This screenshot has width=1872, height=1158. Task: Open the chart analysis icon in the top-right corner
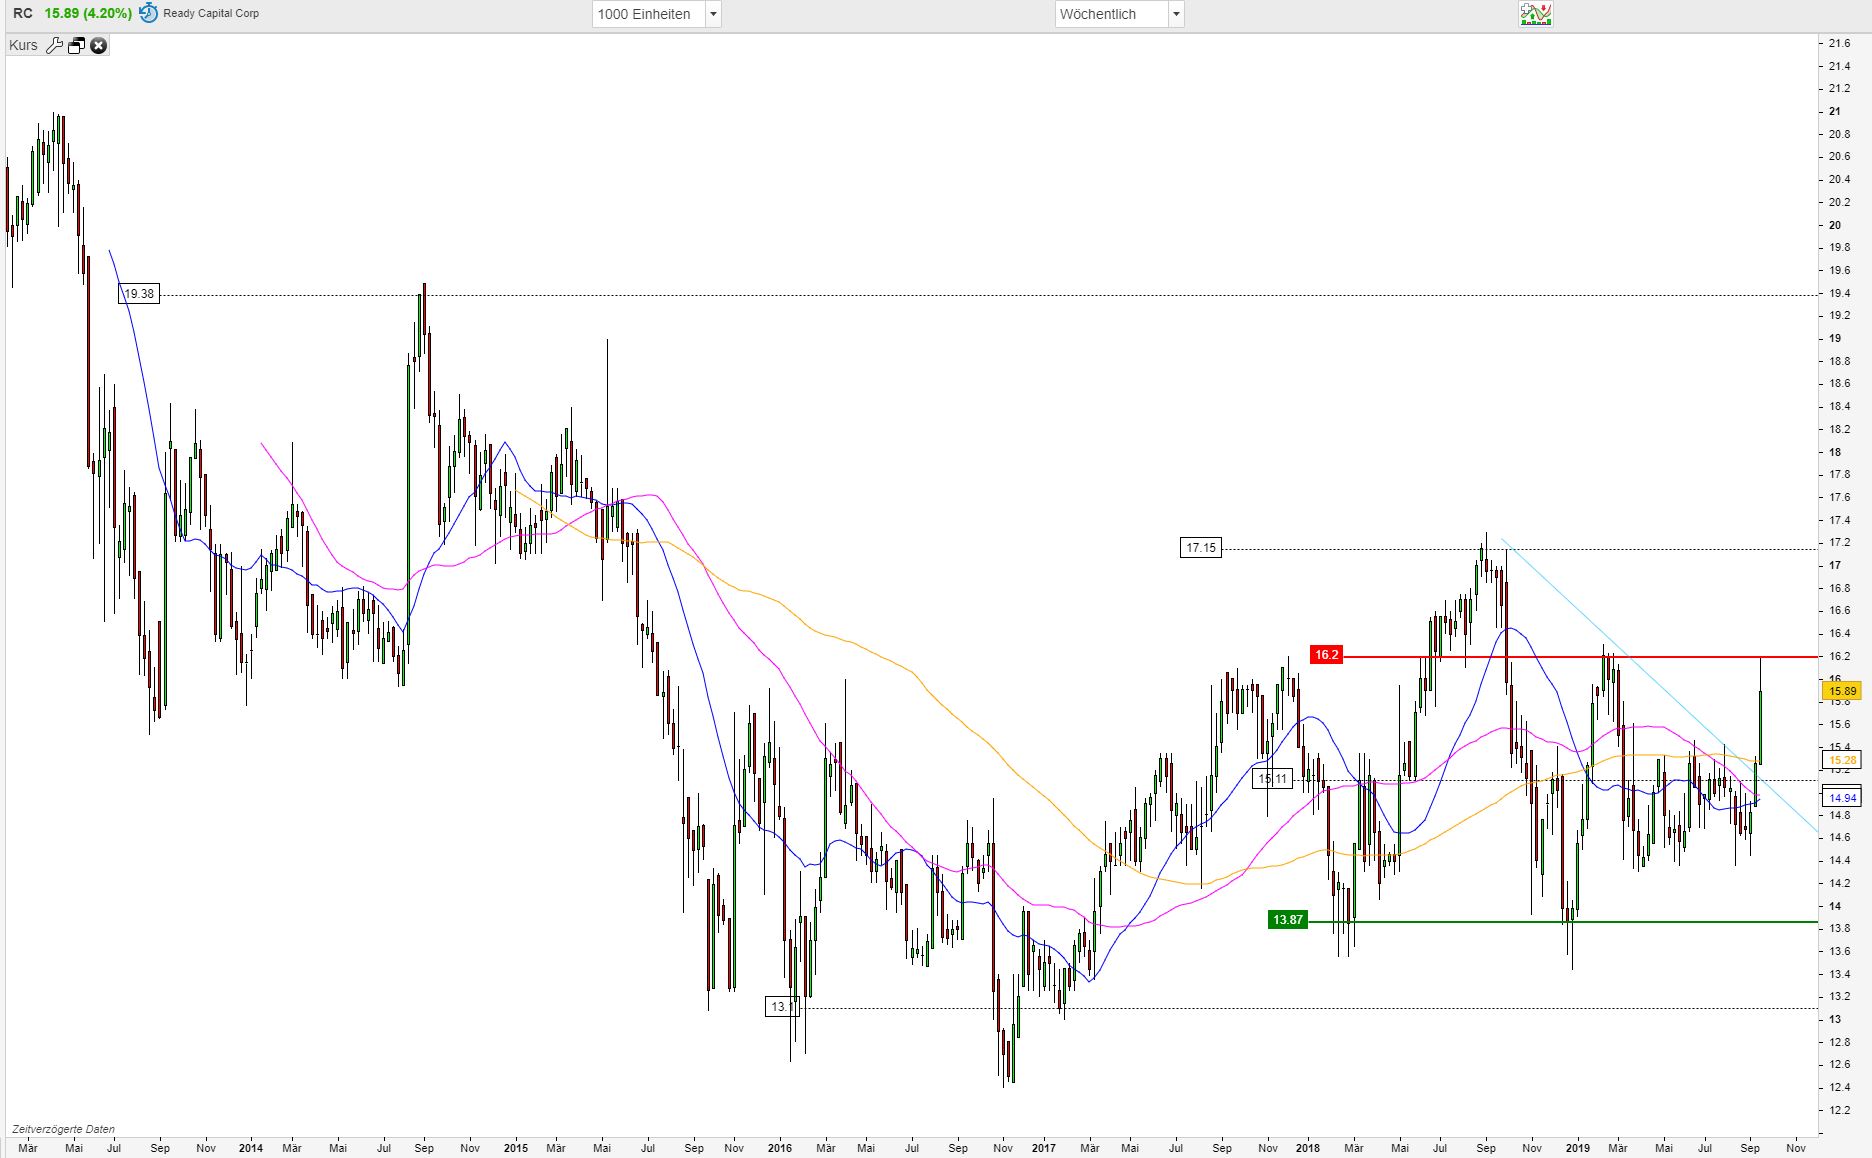tap(1535, 13)
